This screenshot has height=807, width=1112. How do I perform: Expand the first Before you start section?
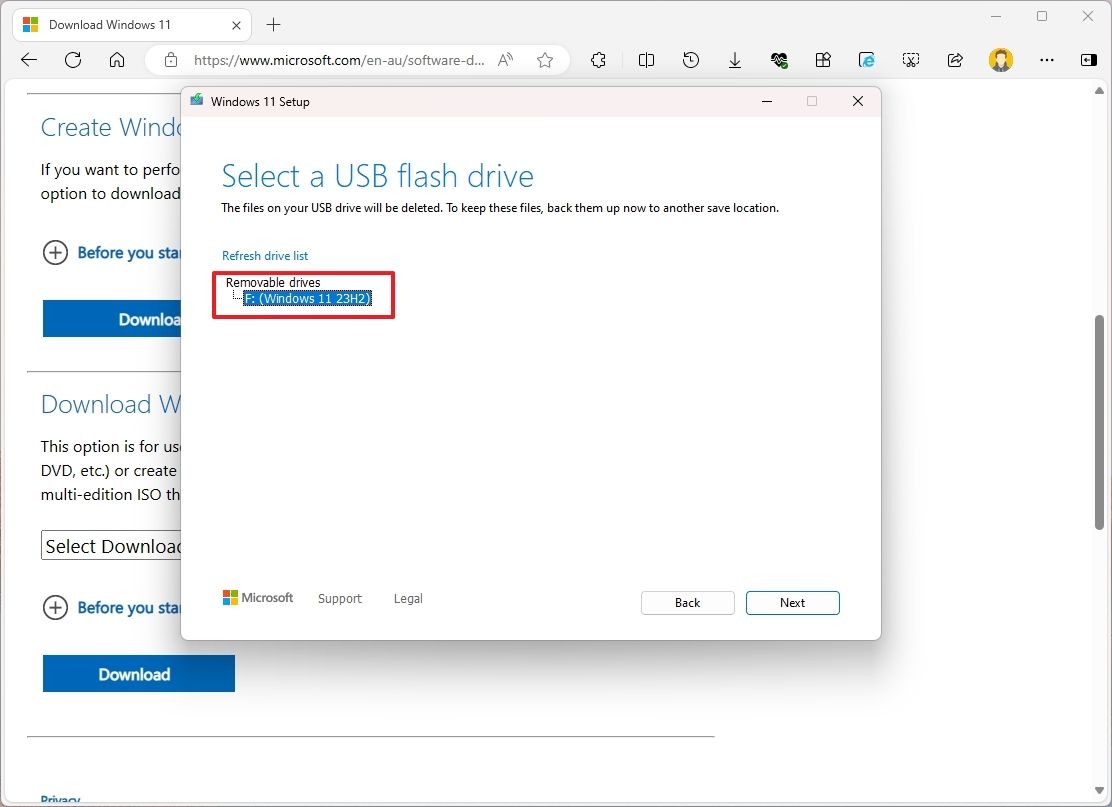55,253
